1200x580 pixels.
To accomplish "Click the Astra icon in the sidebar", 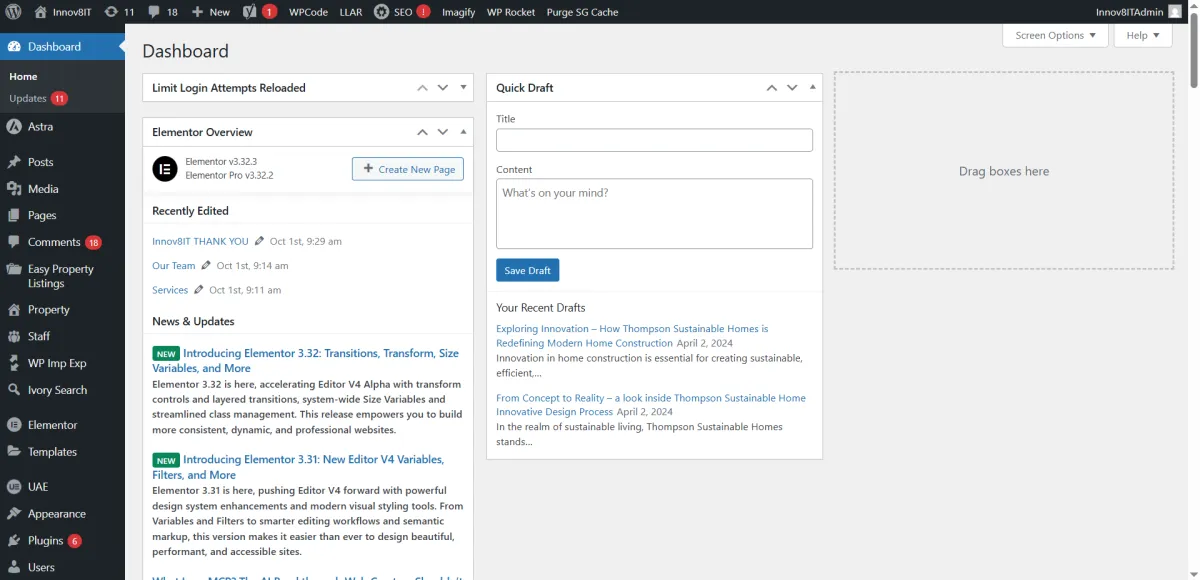I will click(x=14, y=127).
